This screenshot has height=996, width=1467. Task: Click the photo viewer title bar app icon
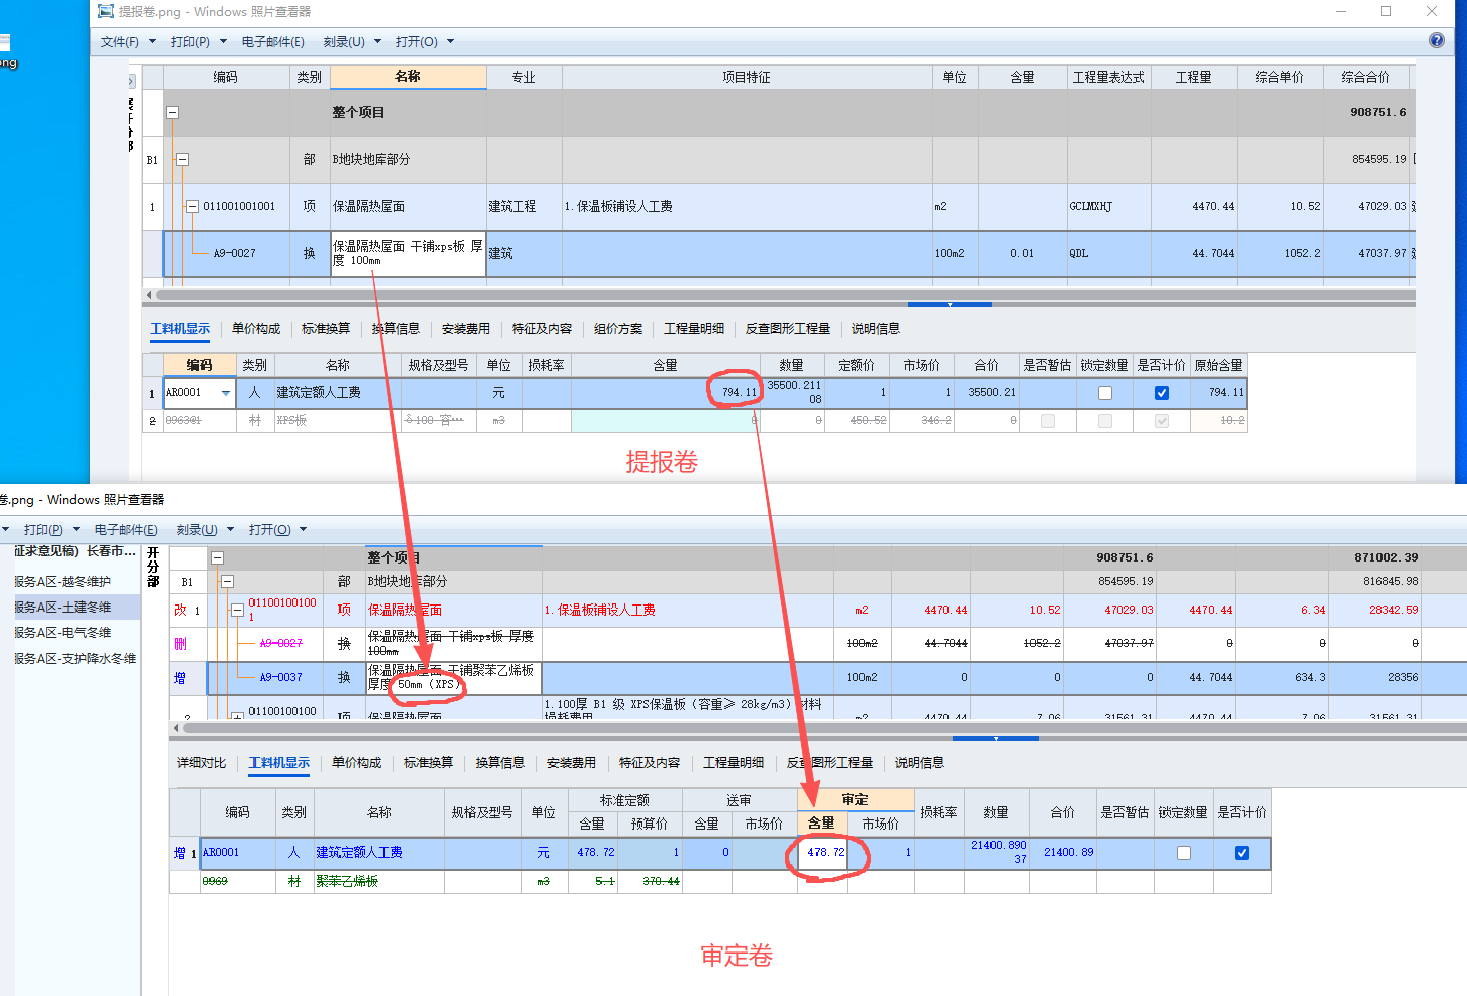(106, 11)
